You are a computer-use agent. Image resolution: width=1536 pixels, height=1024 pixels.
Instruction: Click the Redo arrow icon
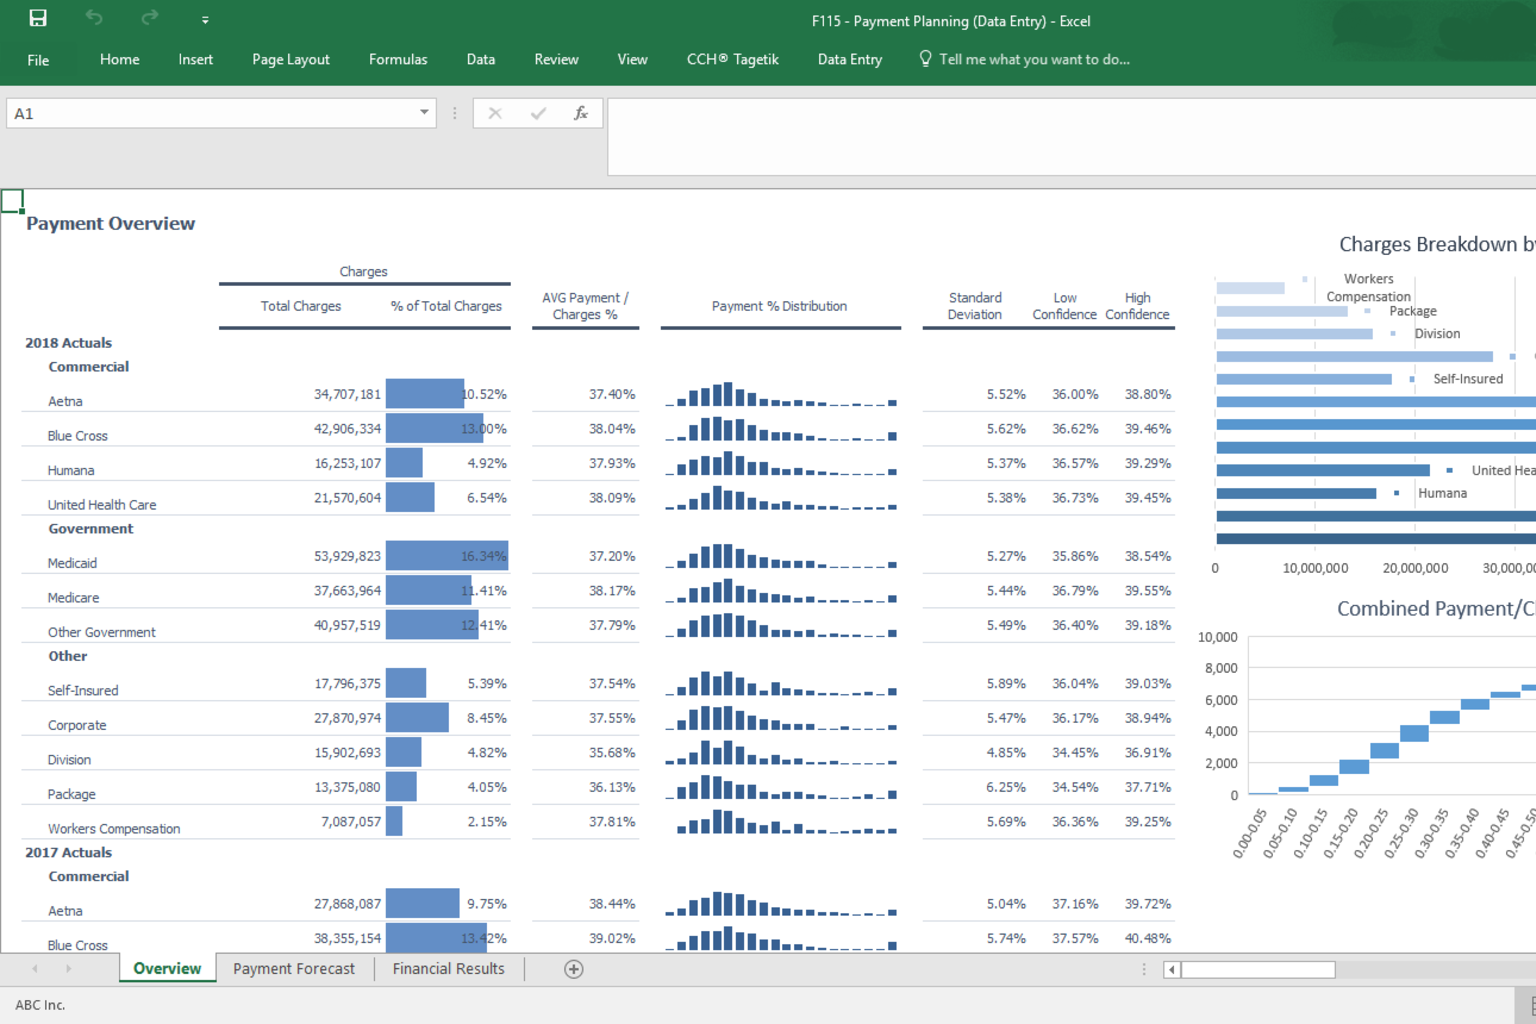point(150,18)
